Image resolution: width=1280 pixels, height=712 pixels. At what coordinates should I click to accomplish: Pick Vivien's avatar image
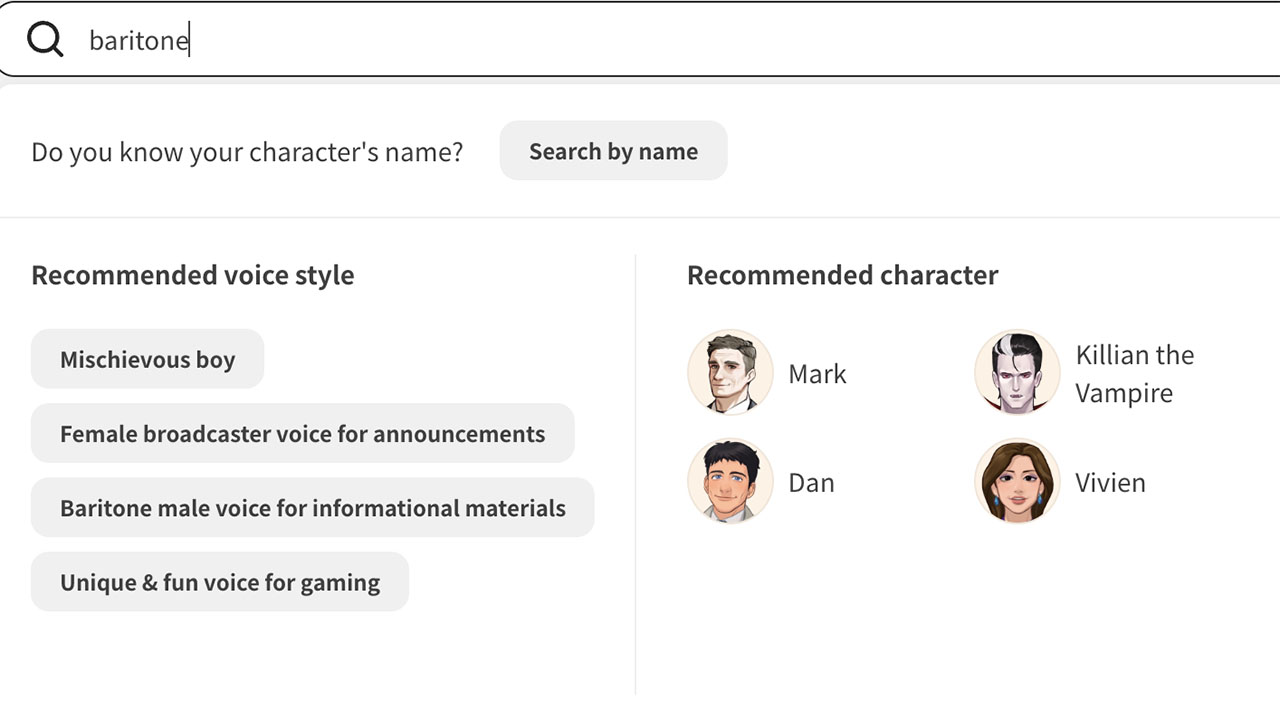[1017, 482]
